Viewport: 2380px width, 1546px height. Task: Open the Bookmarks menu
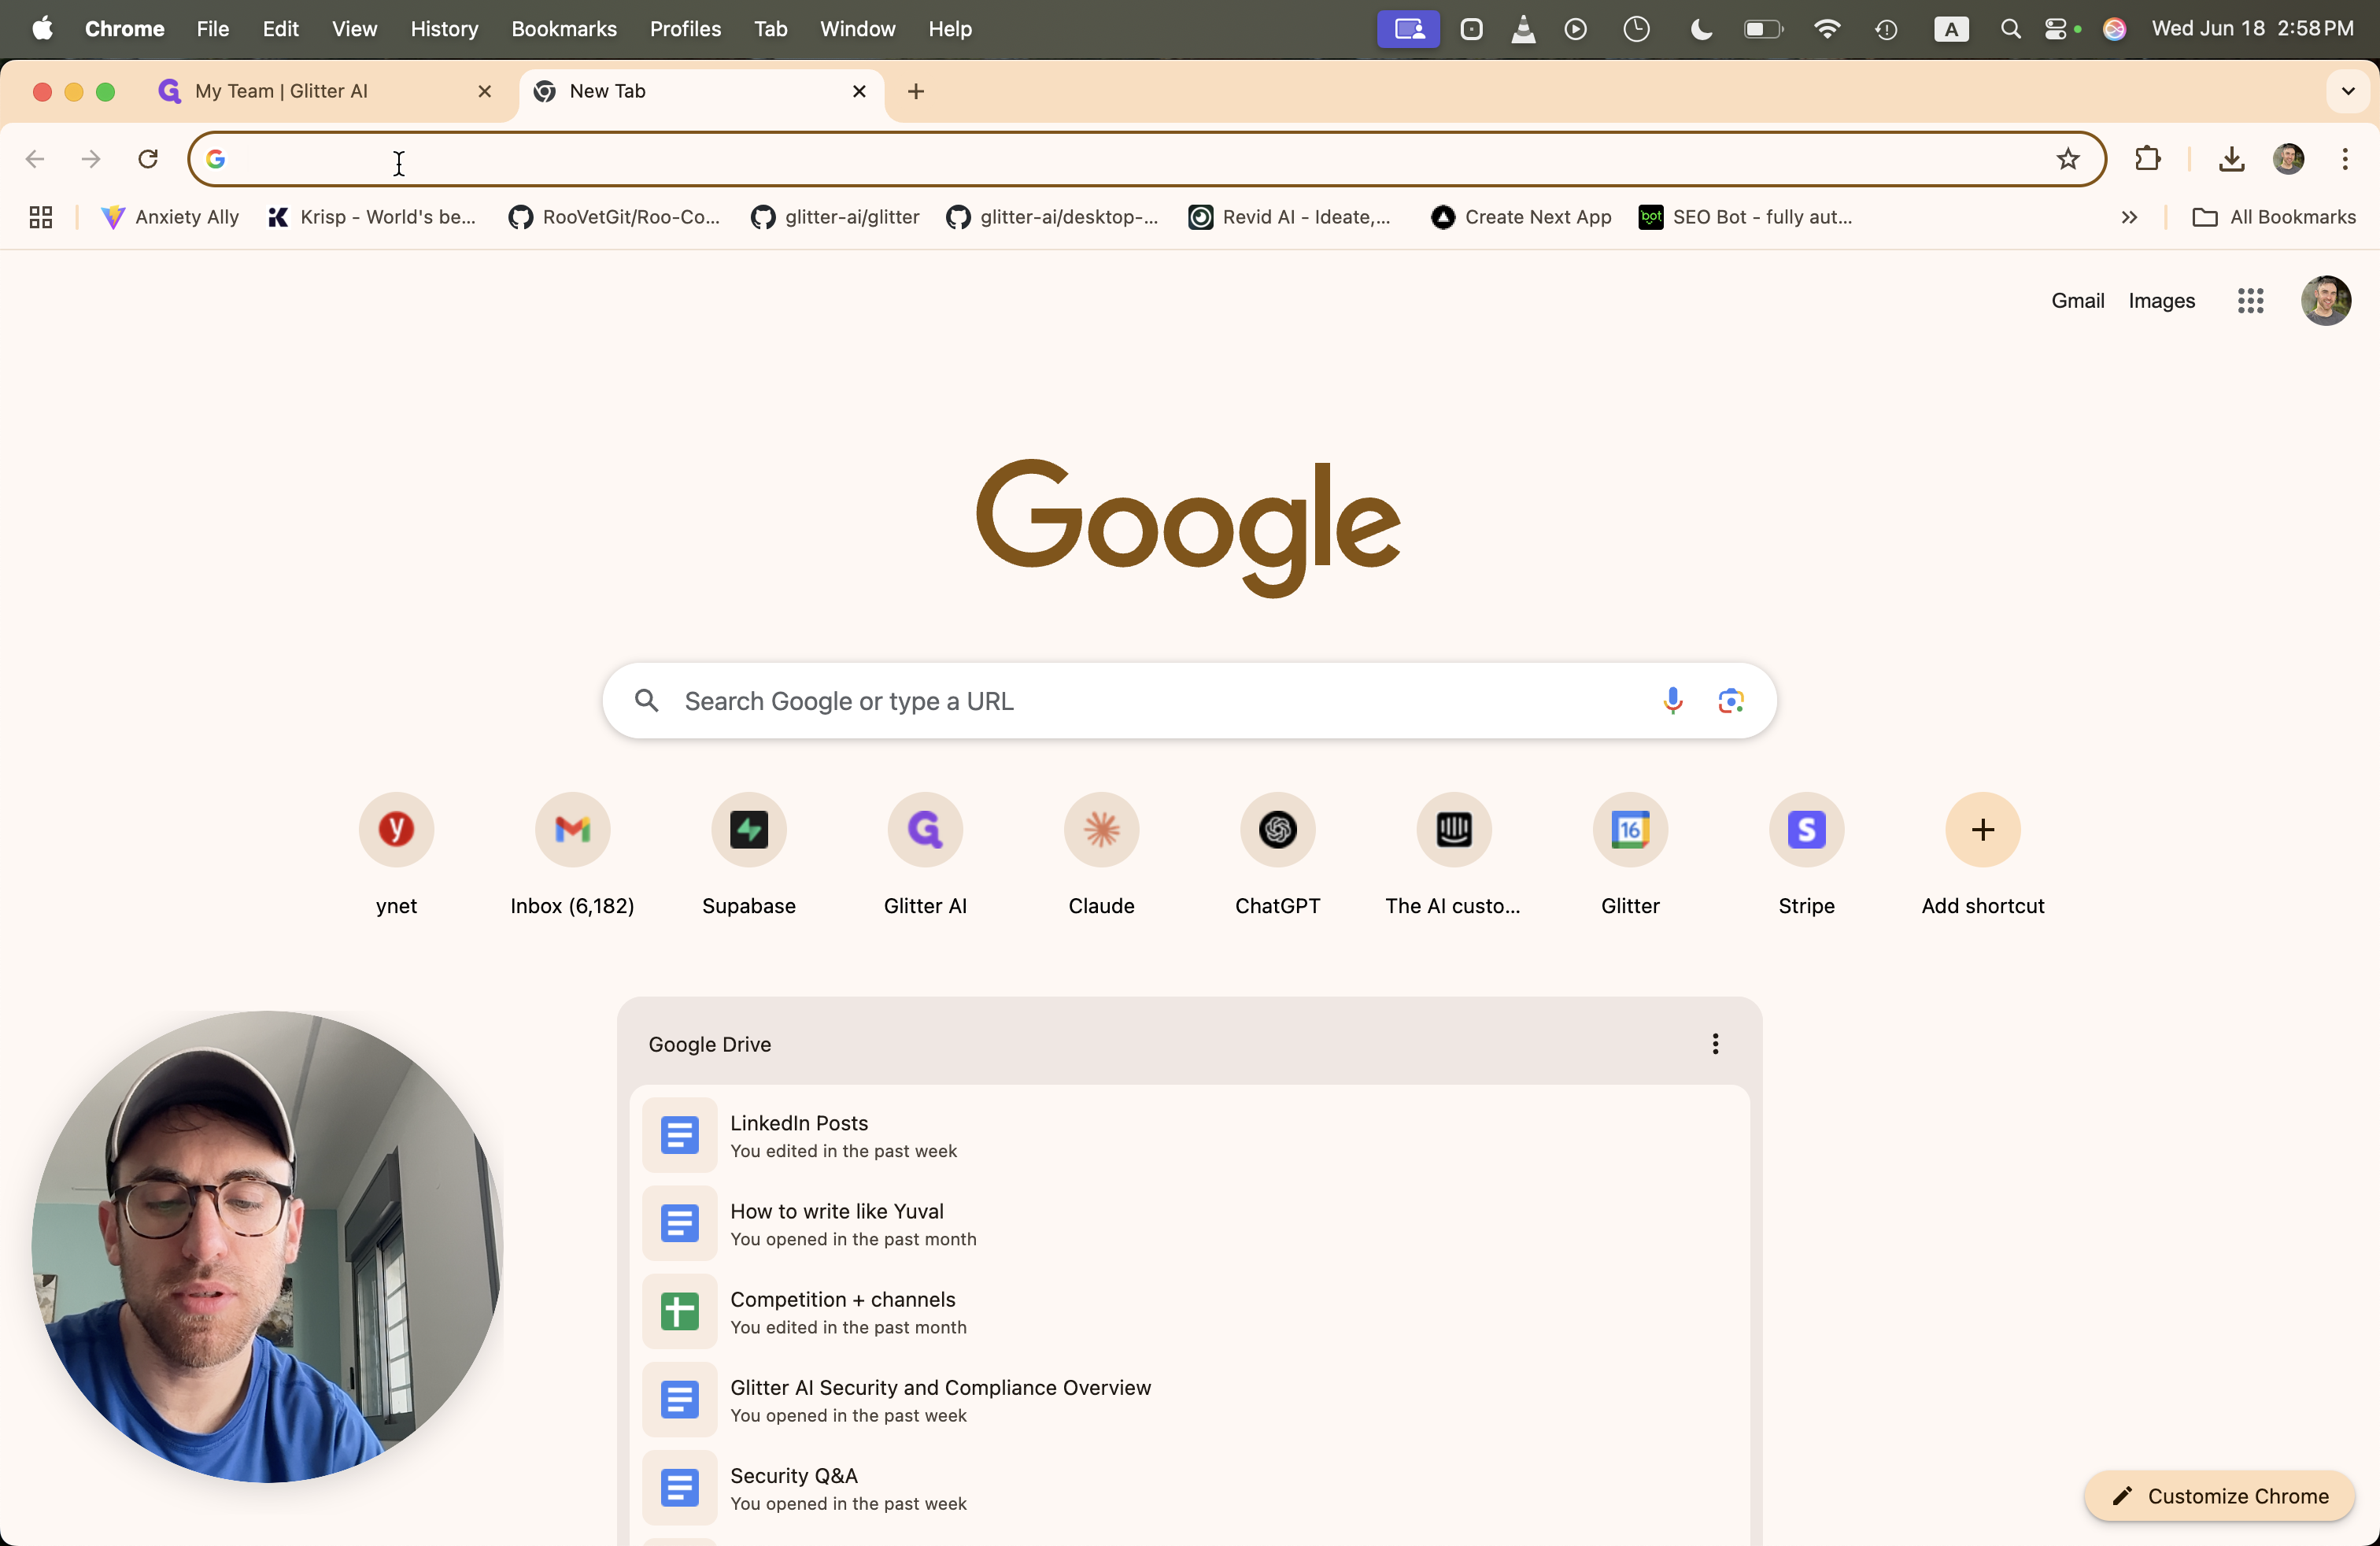[564, 29]
